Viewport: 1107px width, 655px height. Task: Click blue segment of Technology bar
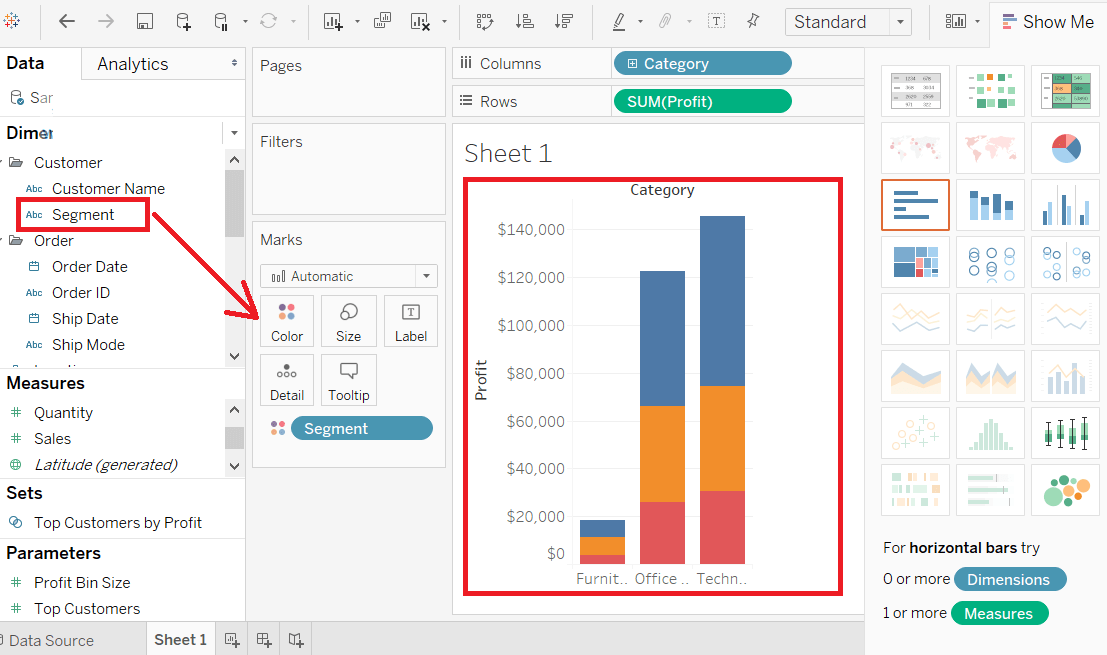click(722, 301)
